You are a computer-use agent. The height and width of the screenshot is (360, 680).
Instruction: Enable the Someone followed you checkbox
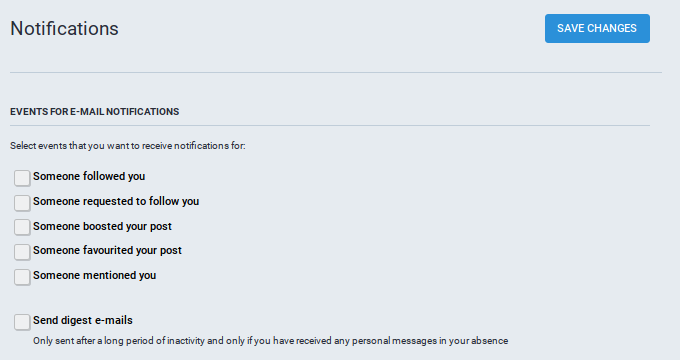tap(22, 178)
